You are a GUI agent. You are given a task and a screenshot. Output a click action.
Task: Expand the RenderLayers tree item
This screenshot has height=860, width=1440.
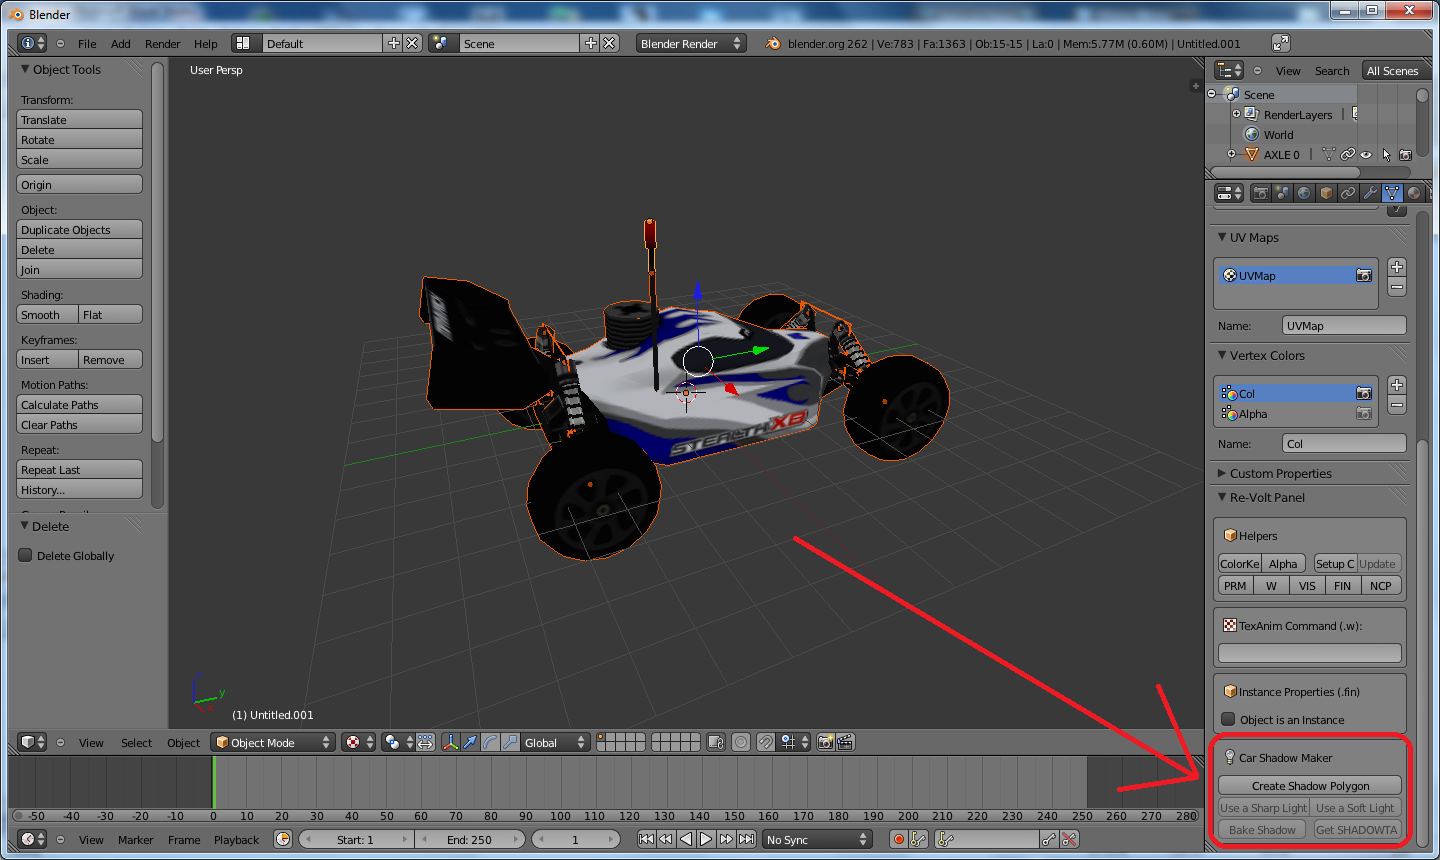click(x=1237, y=114)
